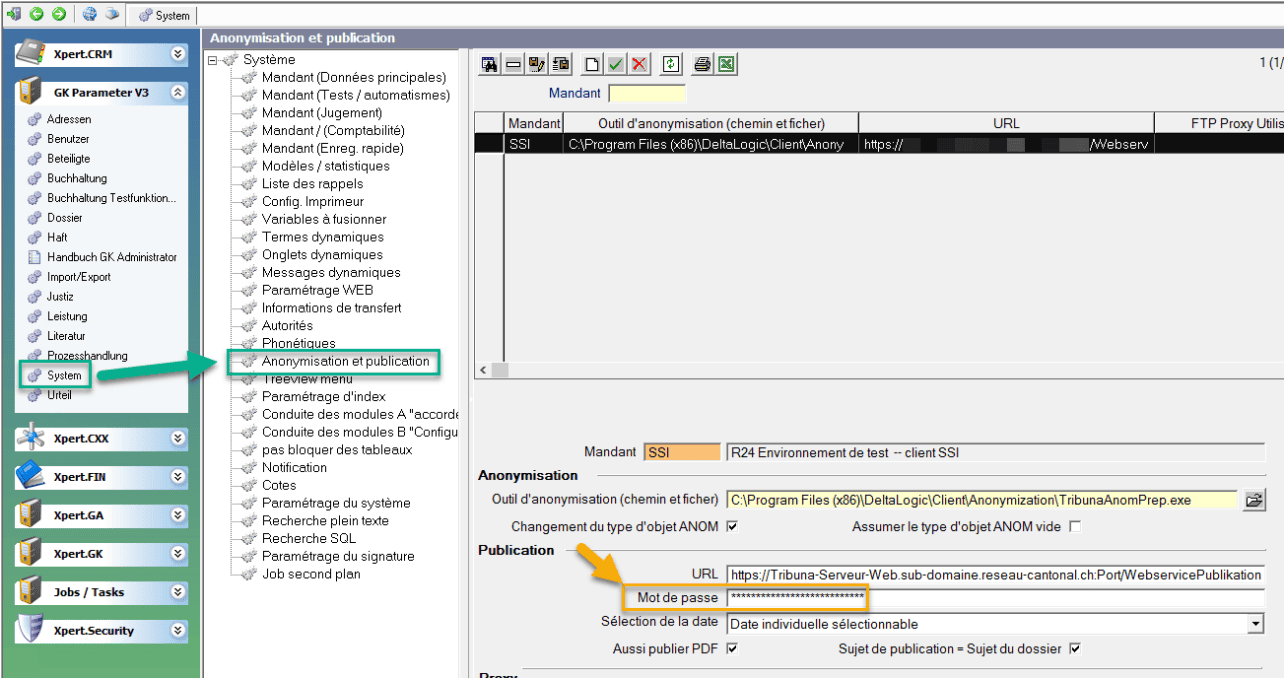Expand the Xpert.CXX section
This screenshot has height=679, width=1285.
pyautogui.click(x=178, y=438)
